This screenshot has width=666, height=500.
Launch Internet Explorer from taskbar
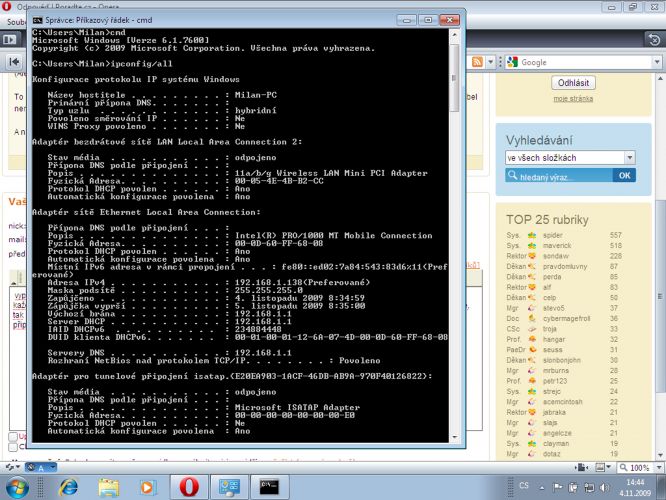[68, 487]
